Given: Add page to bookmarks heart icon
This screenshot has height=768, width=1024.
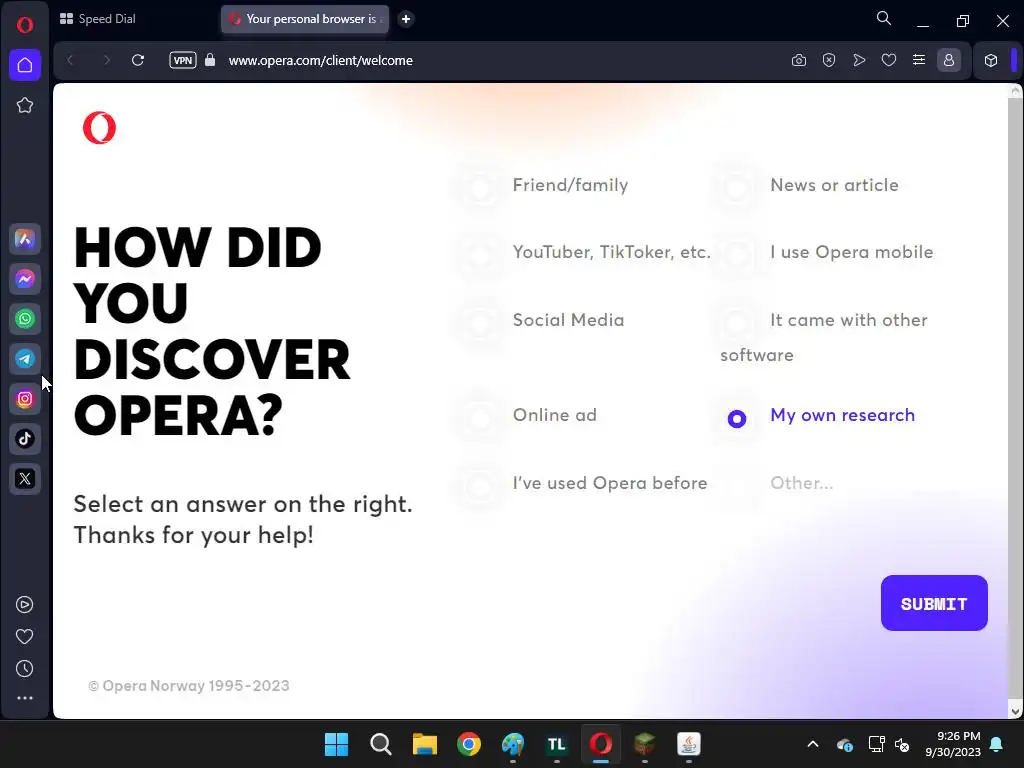Looking at the screenshot, I should 889,60.
